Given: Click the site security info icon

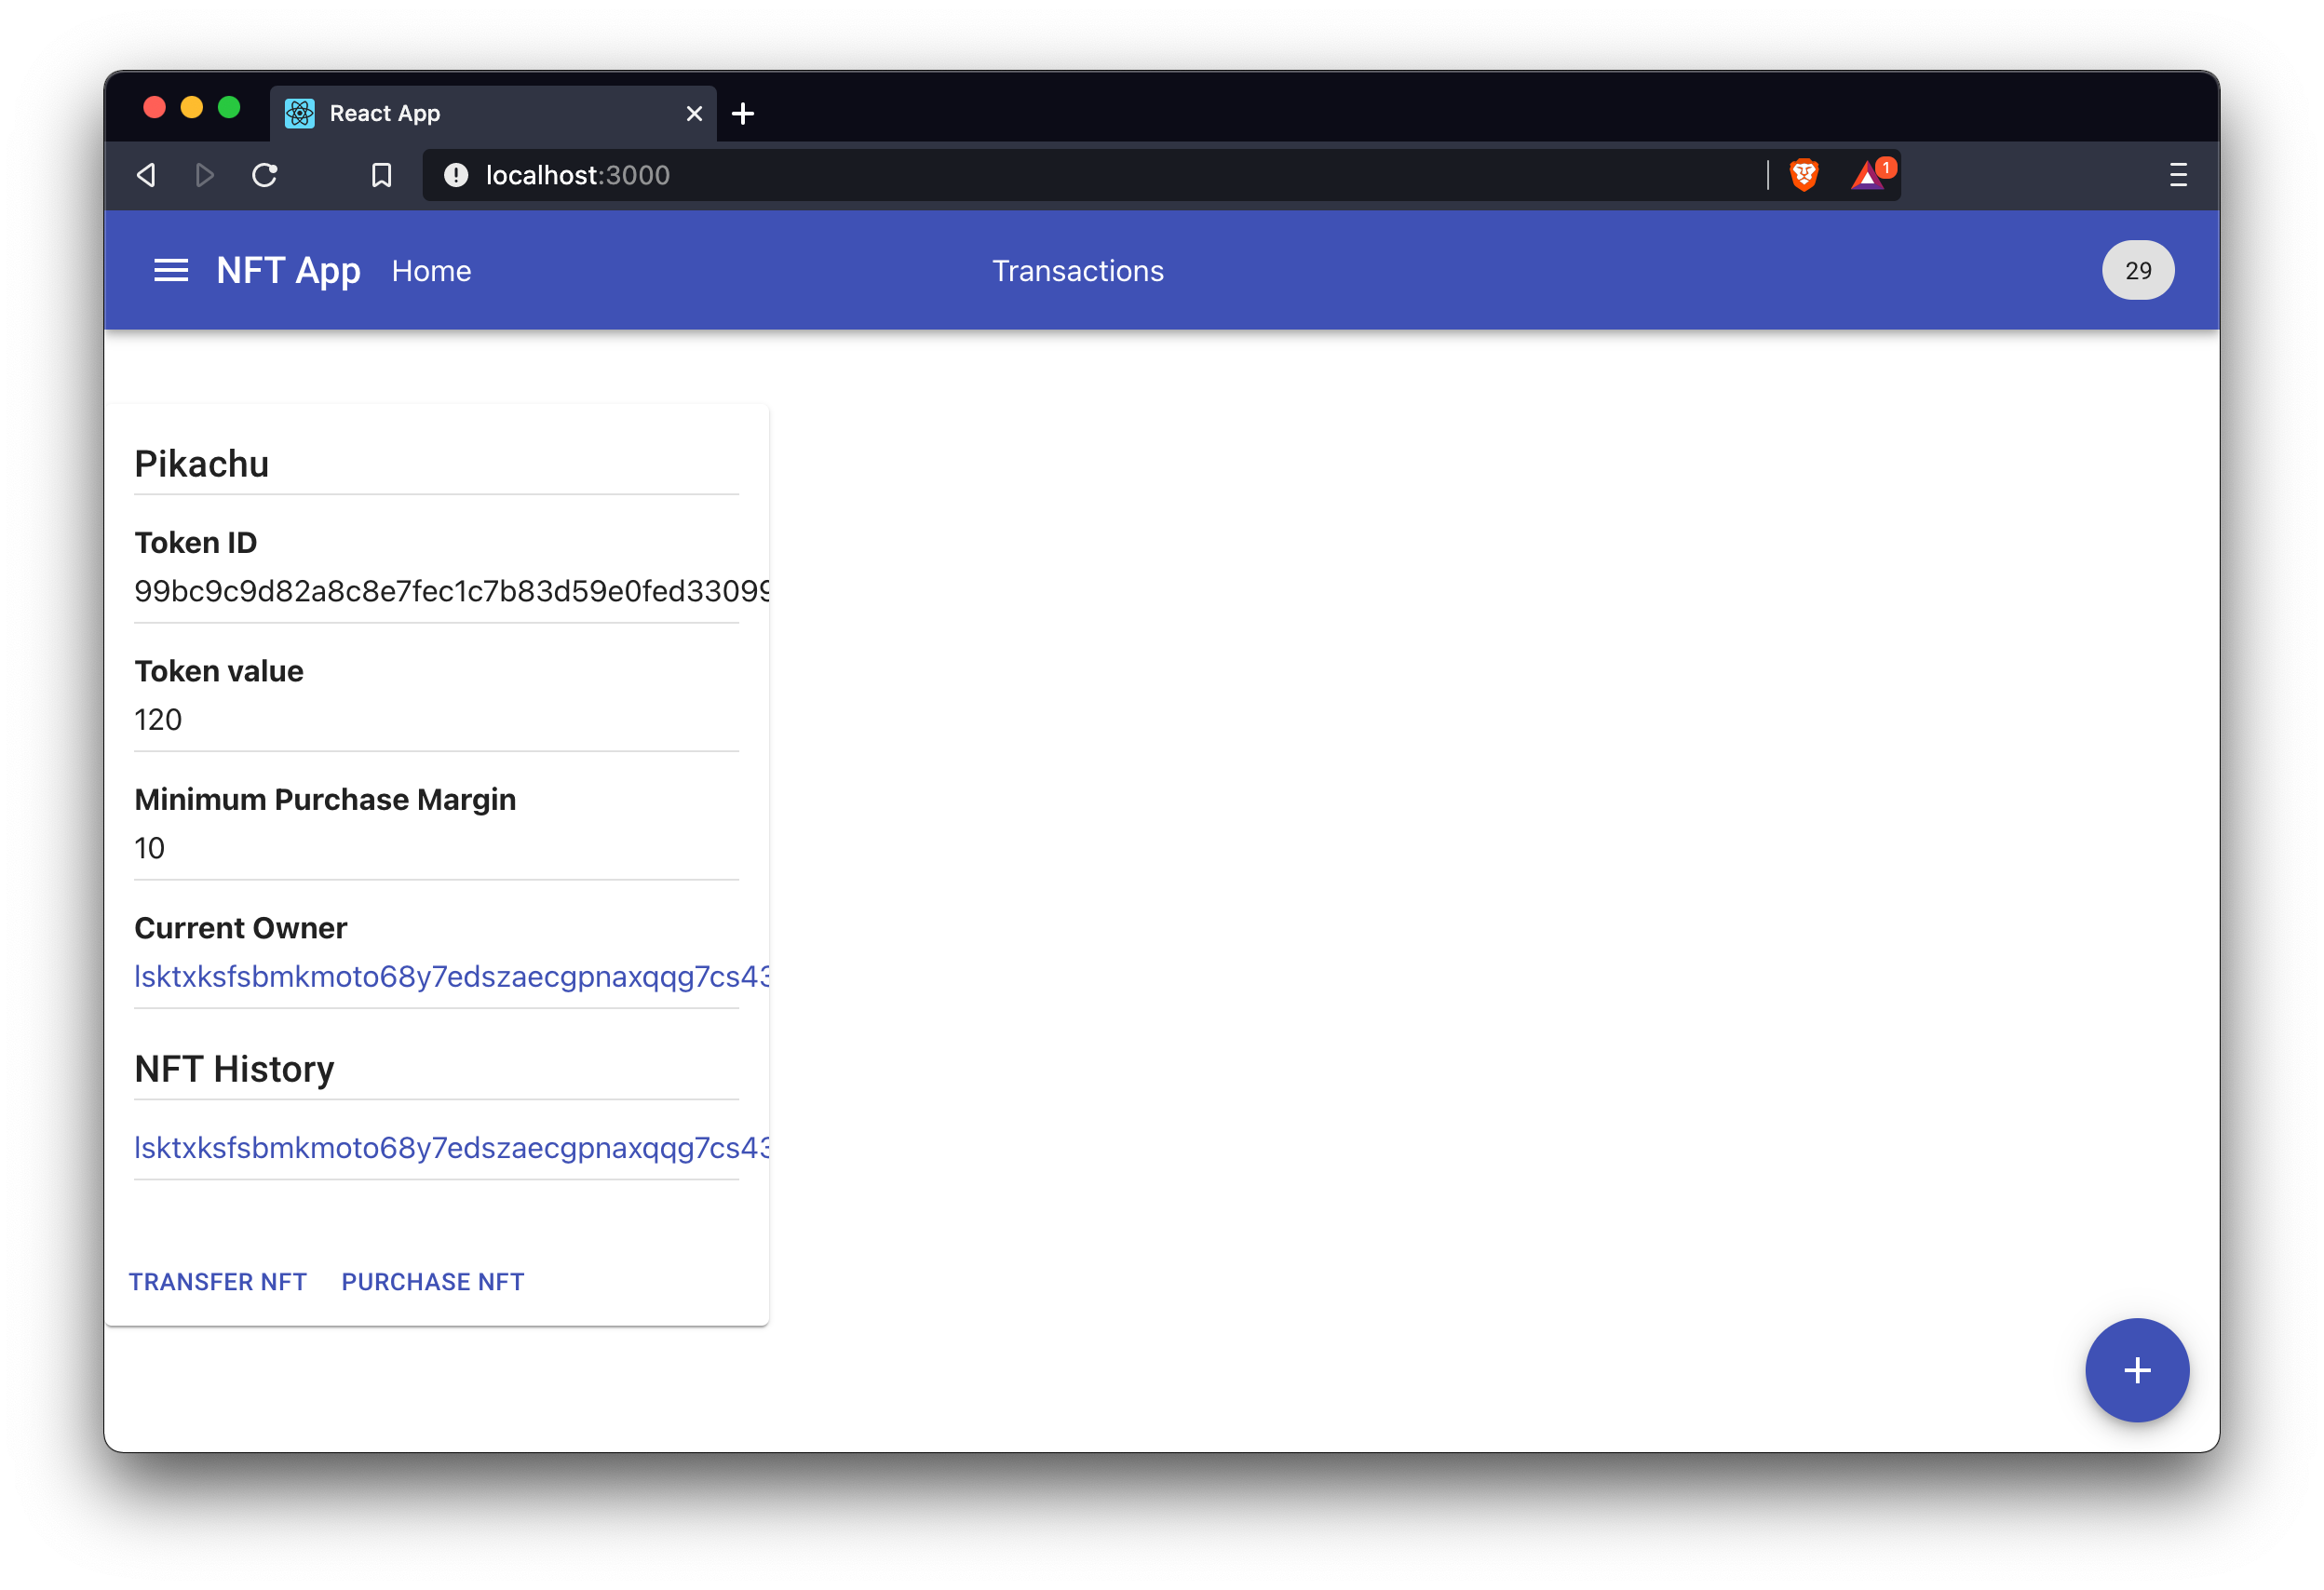Looking at the screenshot, I should tap(456, 175).
